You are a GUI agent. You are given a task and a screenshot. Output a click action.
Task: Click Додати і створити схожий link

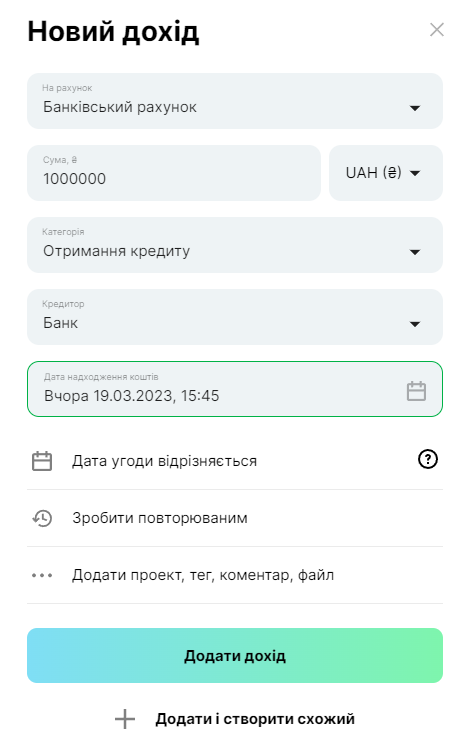point(255,719)
